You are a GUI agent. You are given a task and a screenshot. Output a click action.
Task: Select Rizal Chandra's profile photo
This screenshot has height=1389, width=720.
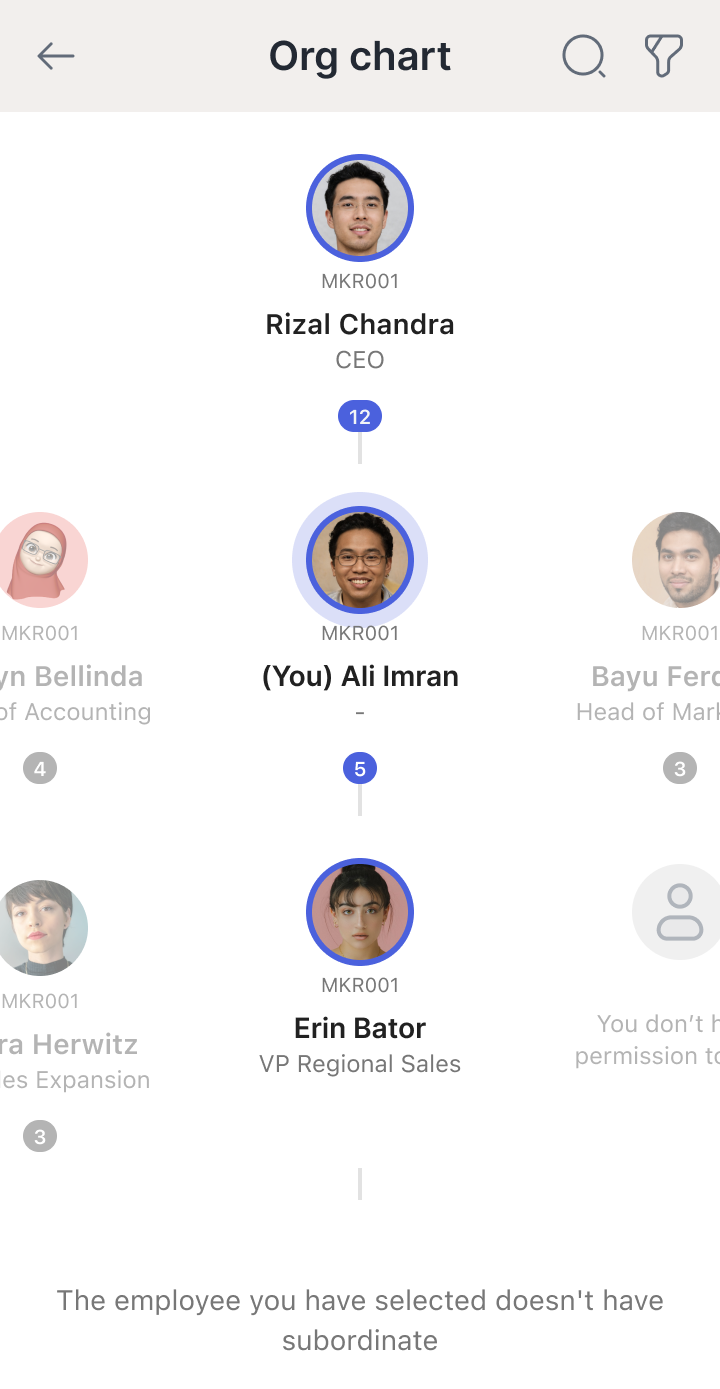point(360,208)
